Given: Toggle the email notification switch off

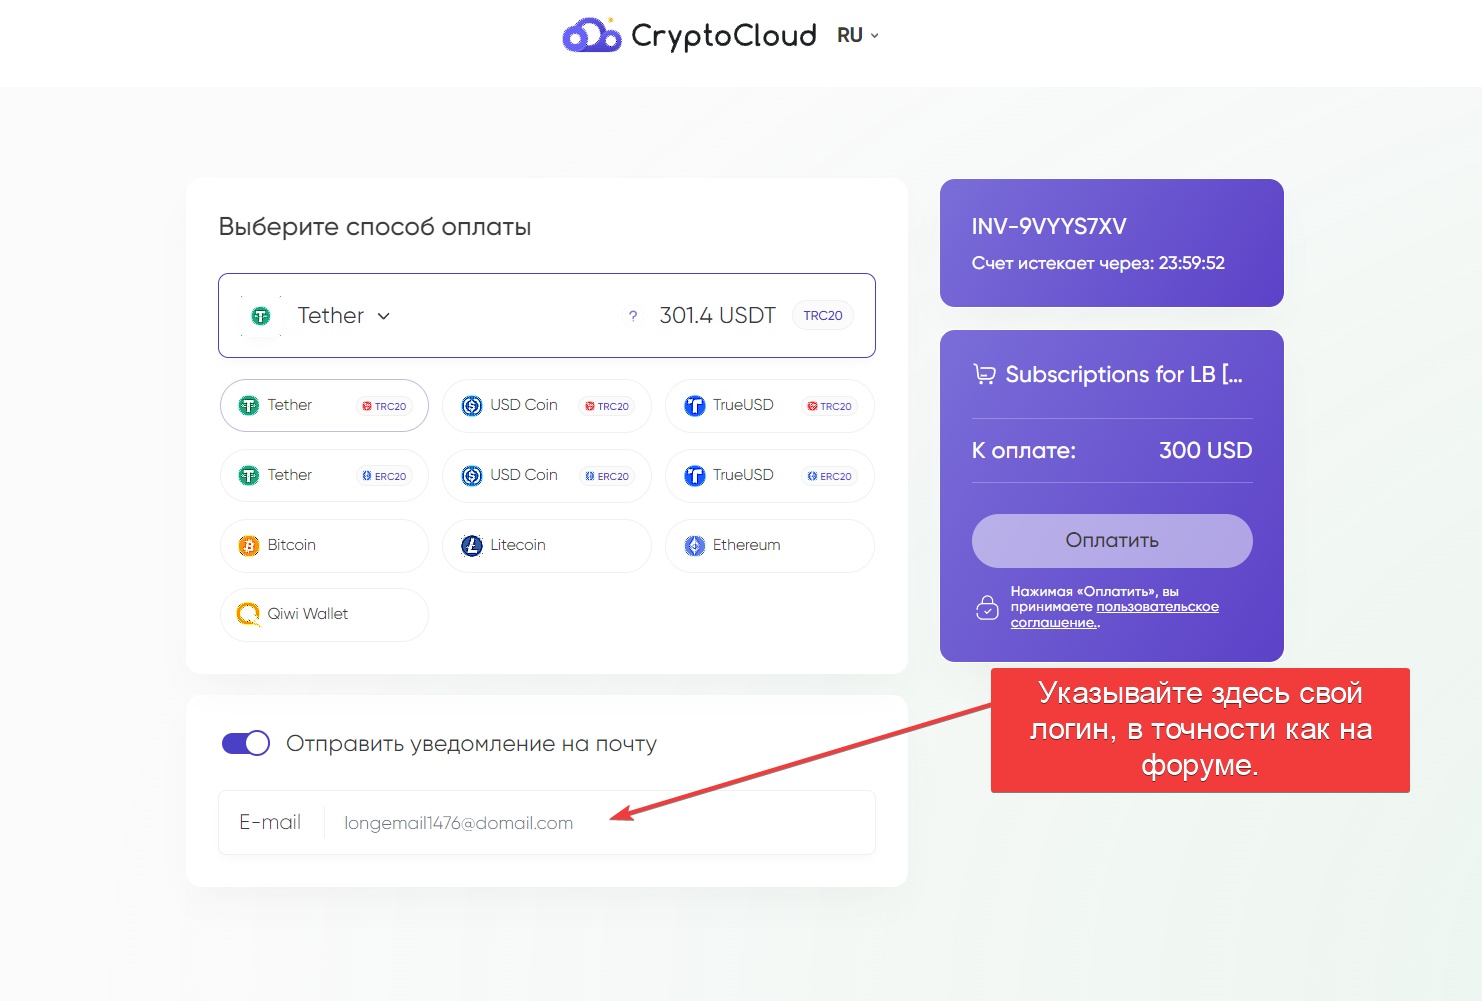Looking at the screenshot, I should 246,743.
